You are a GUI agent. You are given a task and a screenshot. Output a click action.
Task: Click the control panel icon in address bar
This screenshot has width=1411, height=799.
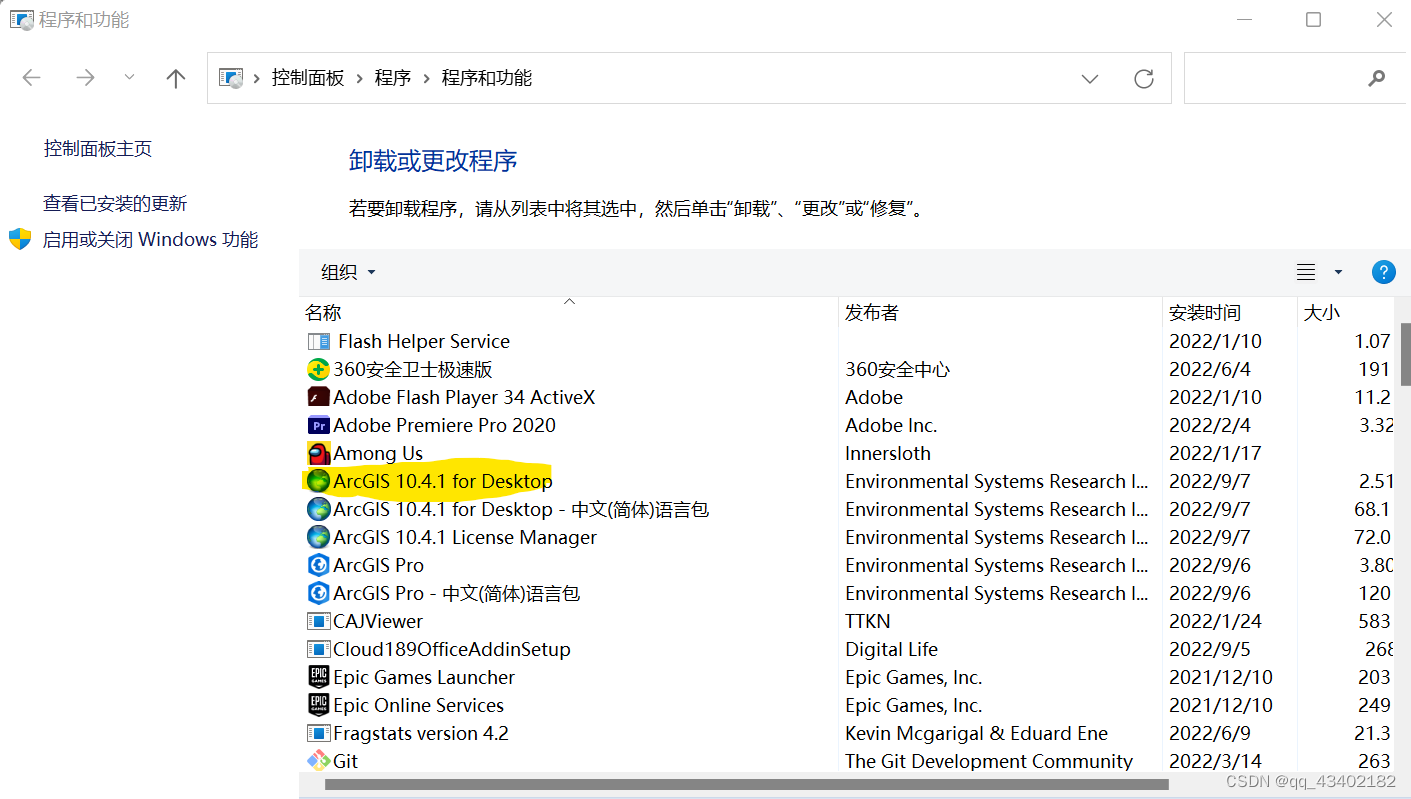(231, 78)
